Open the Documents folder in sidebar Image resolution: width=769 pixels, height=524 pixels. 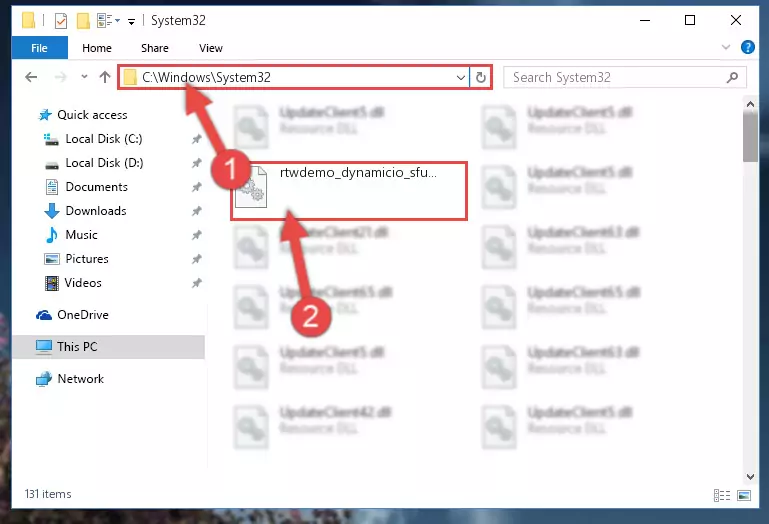(x=96, y=187)
